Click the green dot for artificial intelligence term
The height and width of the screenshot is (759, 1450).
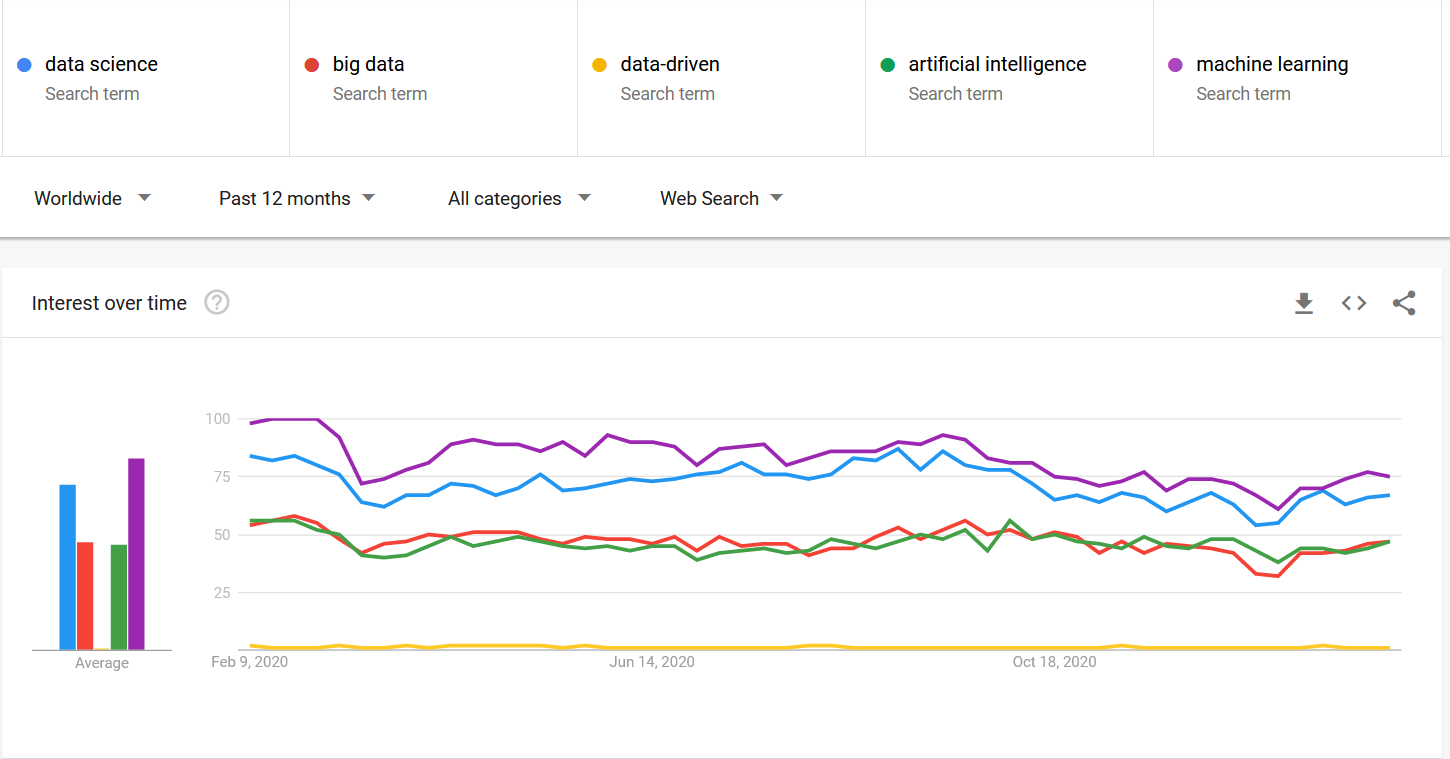pyautogui.click(x=888, y=64)
